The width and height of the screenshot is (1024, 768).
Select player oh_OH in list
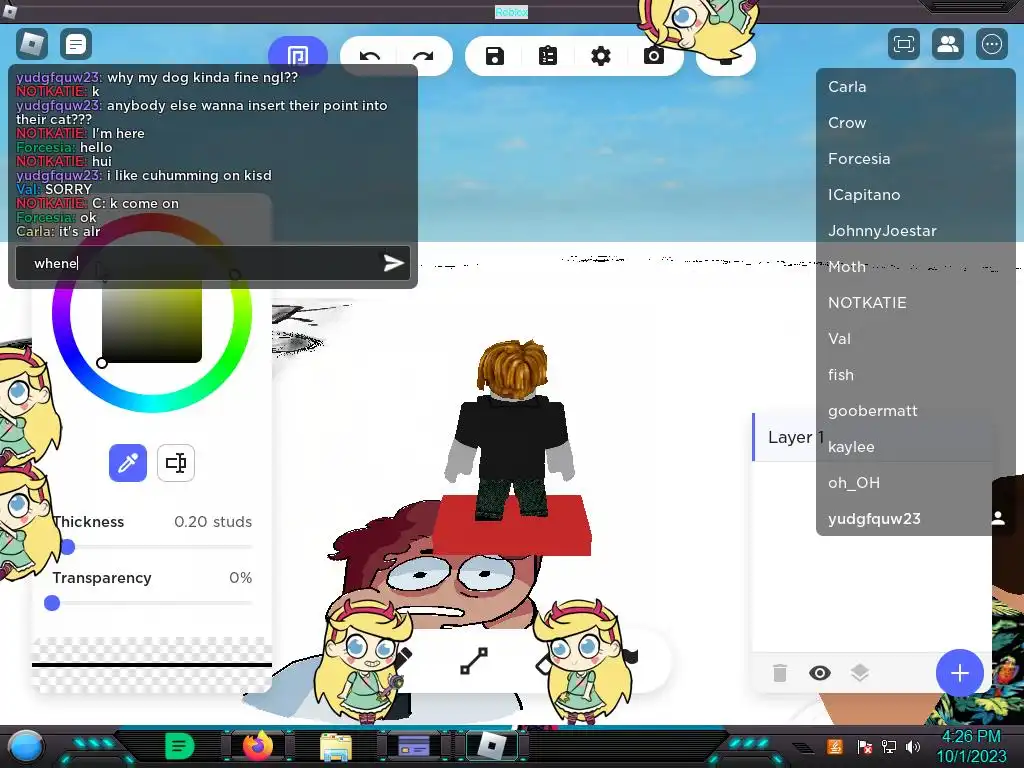(x=915, y=483)
